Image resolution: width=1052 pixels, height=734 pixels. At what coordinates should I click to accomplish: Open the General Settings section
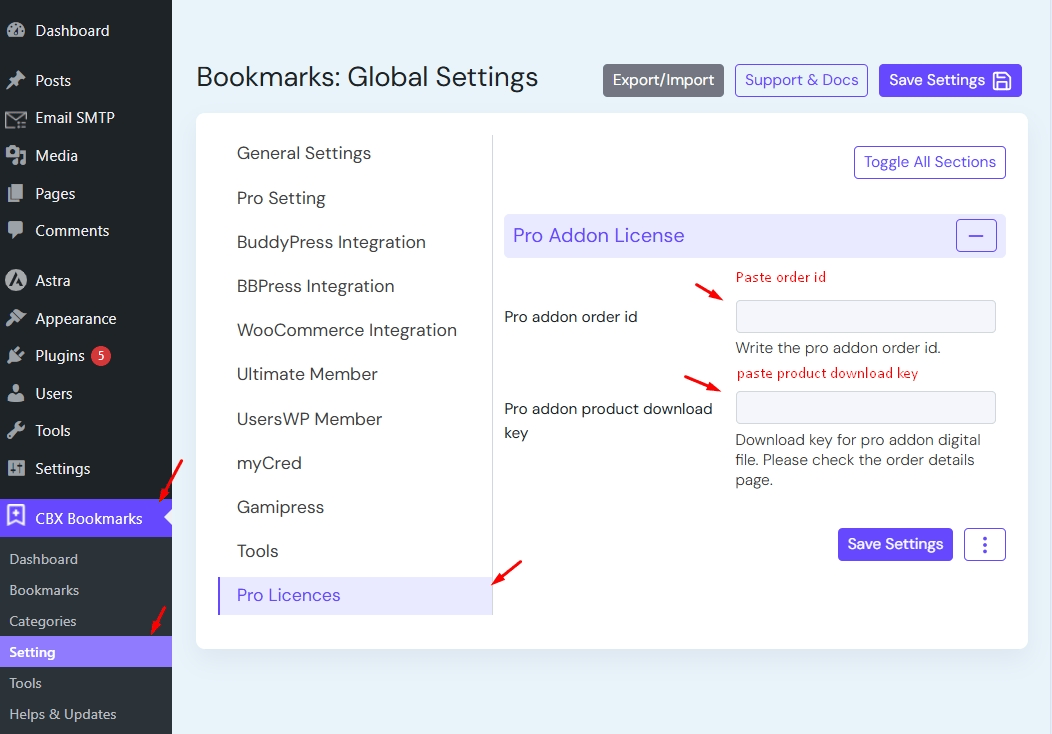[303, 153]
